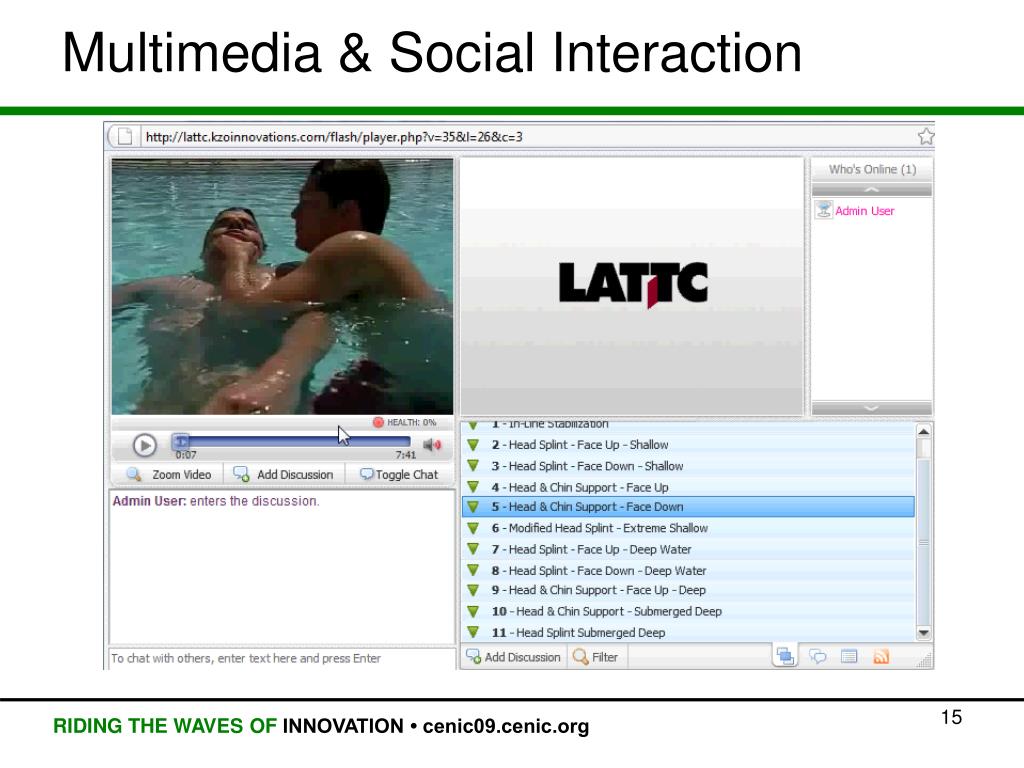Open the Filter tool
Screen dimensions: 1024x768
pyautogui.click(x=595, y=657)
